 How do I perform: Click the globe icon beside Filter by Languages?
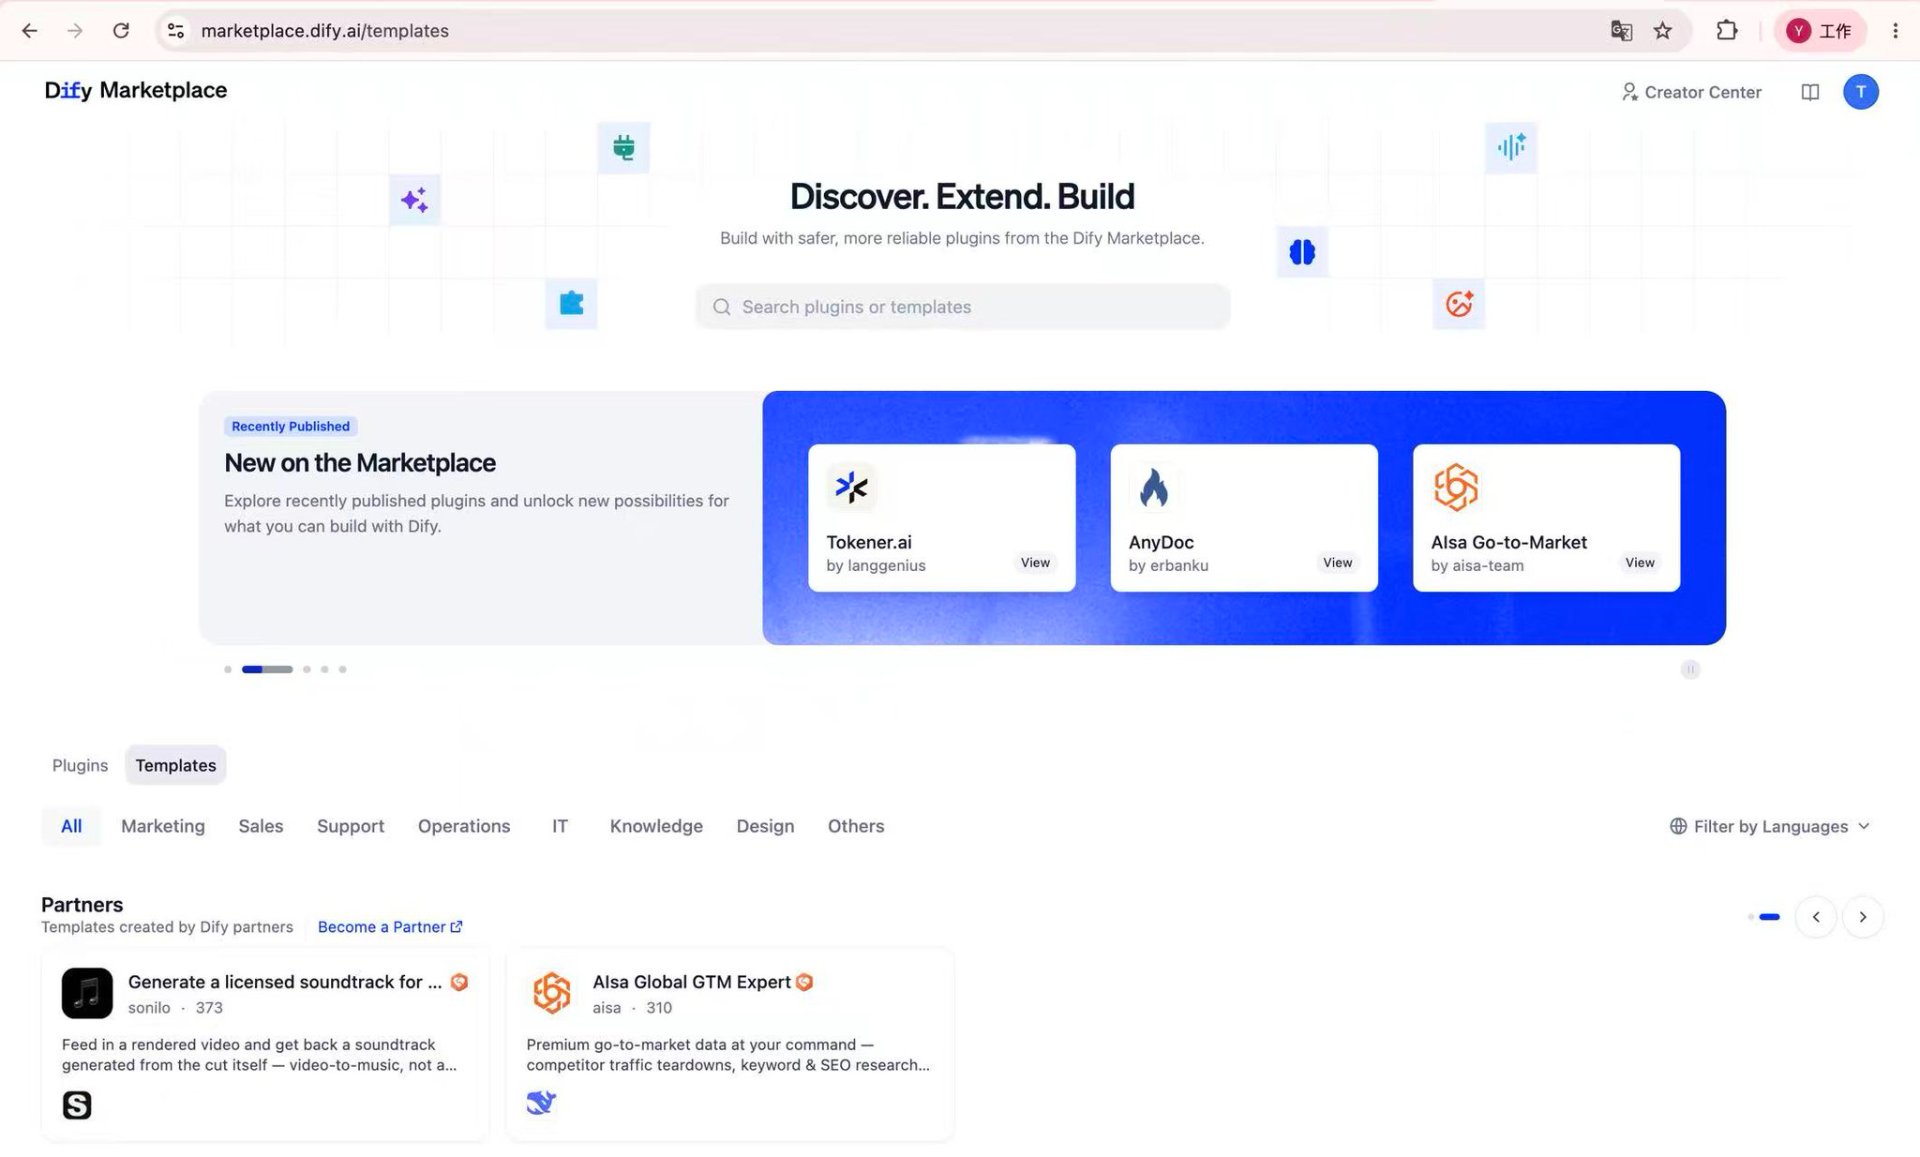point(1678,826)
